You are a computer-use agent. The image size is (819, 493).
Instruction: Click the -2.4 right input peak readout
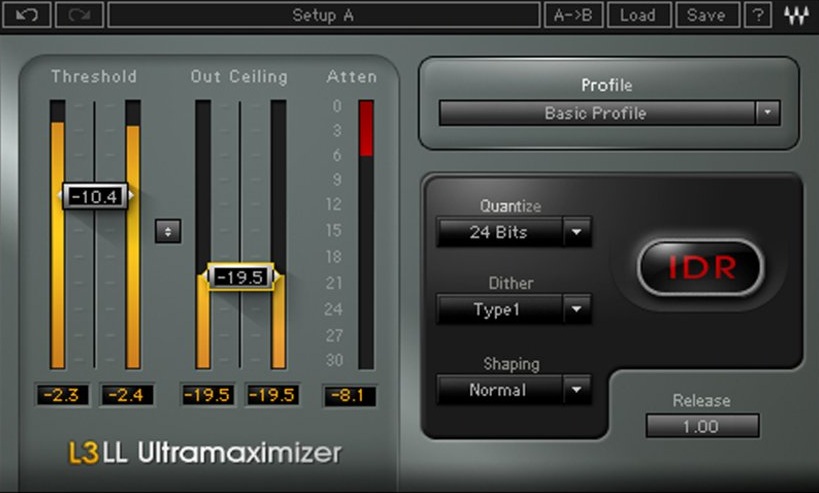(x=126, y=395)
